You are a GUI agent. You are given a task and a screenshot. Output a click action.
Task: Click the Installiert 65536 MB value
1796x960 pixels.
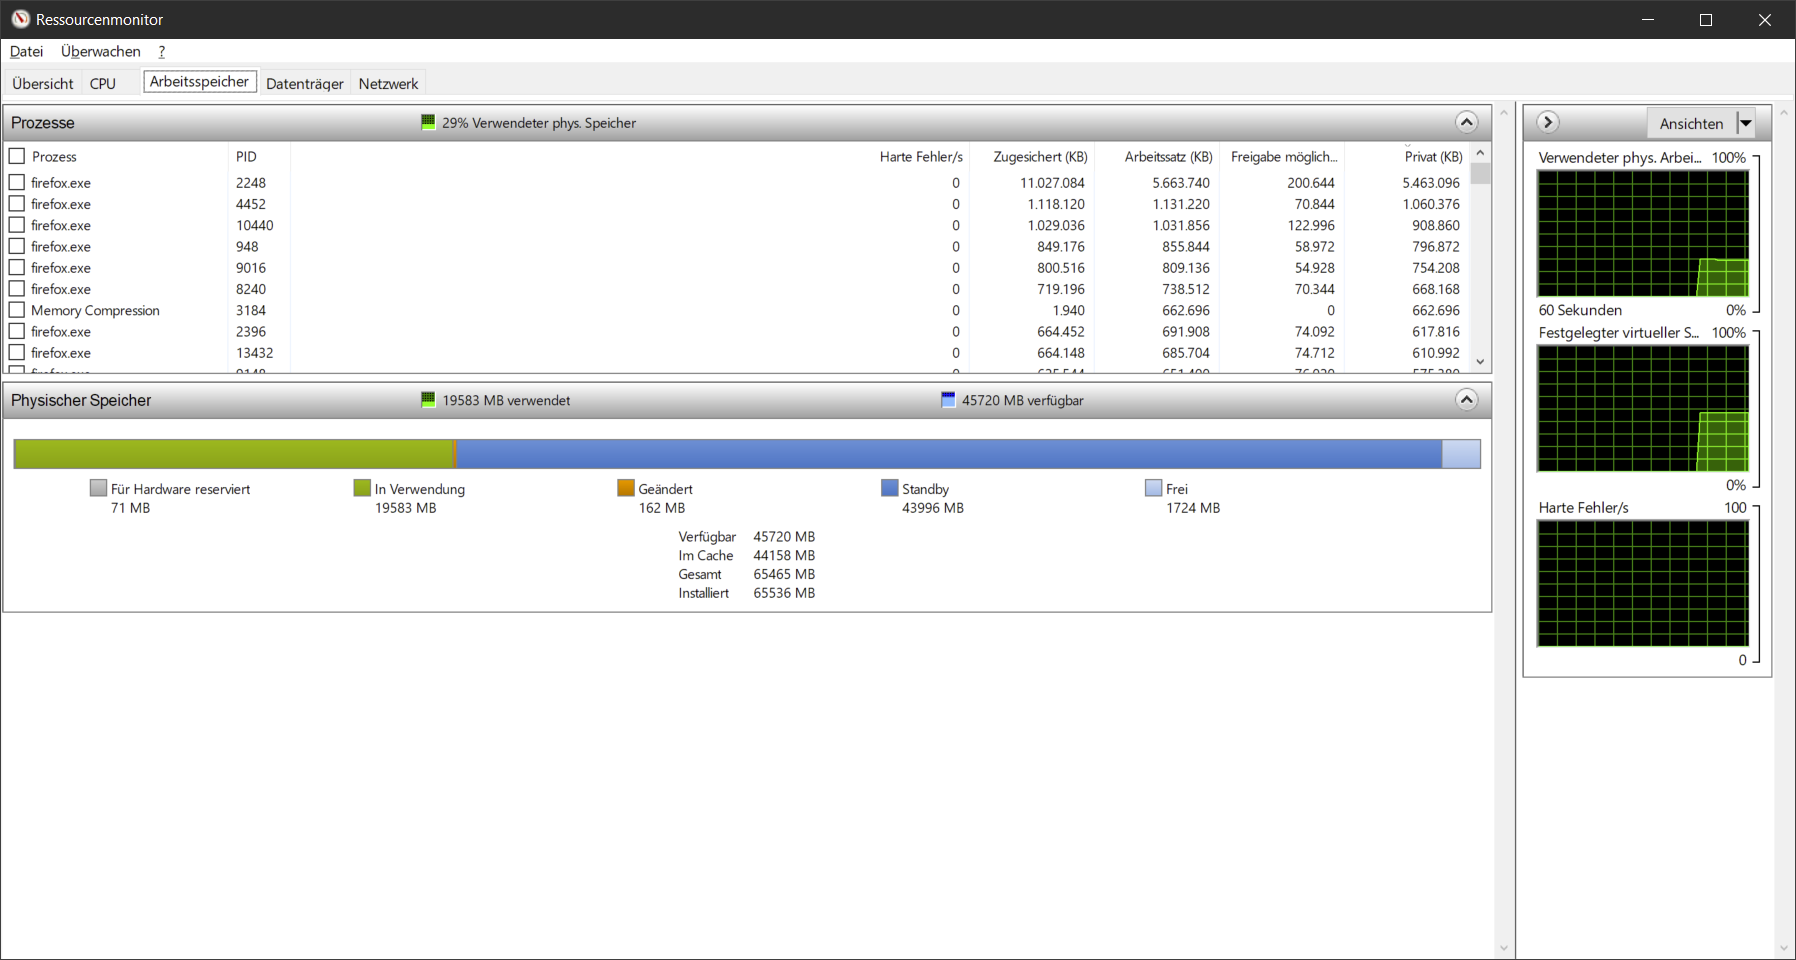pos(784,593)
